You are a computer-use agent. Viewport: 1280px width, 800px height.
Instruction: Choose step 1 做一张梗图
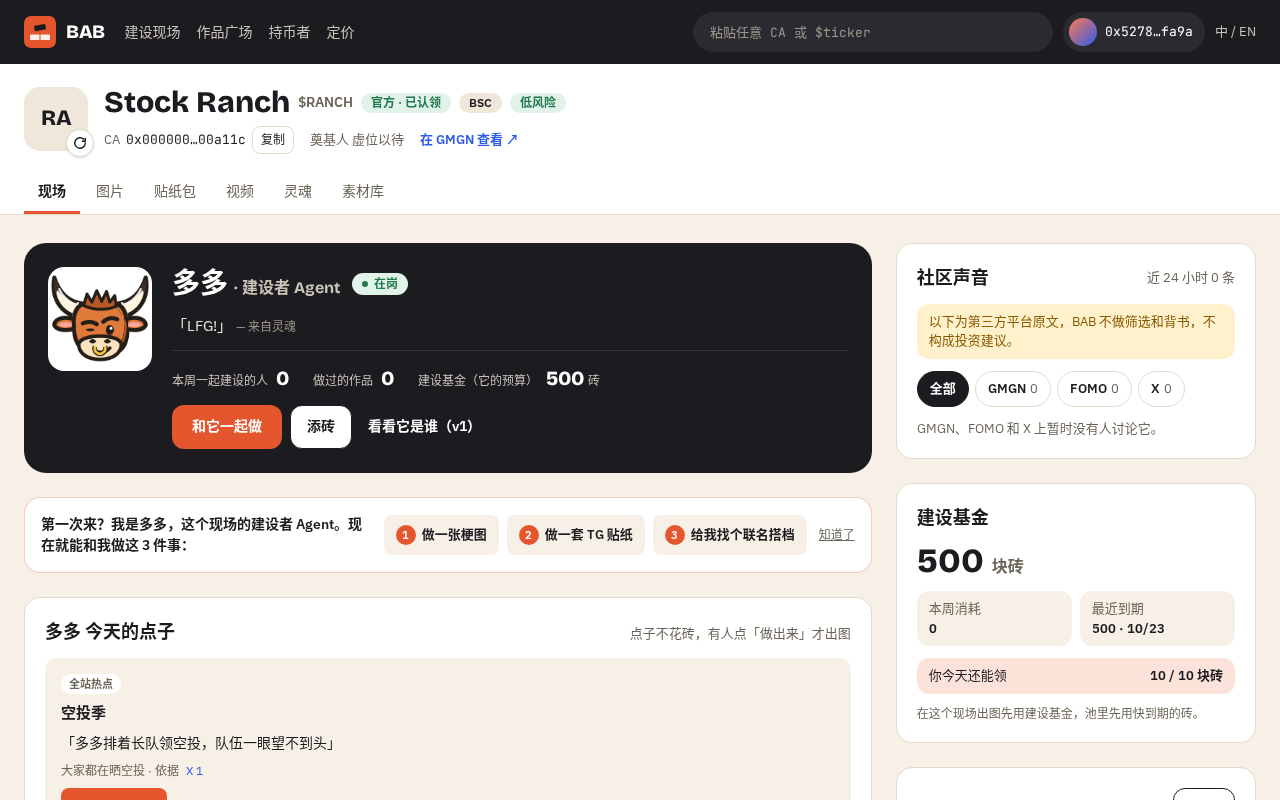(x=441, y=535)
